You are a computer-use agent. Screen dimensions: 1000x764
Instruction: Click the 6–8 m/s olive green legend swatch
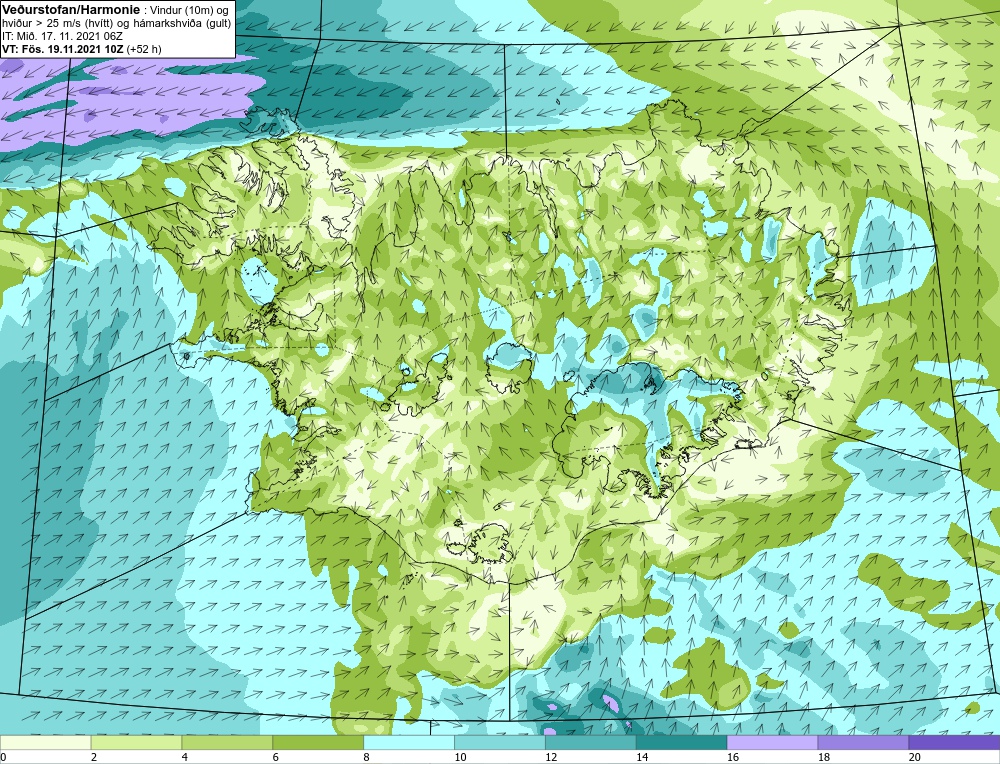tap(318, 742)
